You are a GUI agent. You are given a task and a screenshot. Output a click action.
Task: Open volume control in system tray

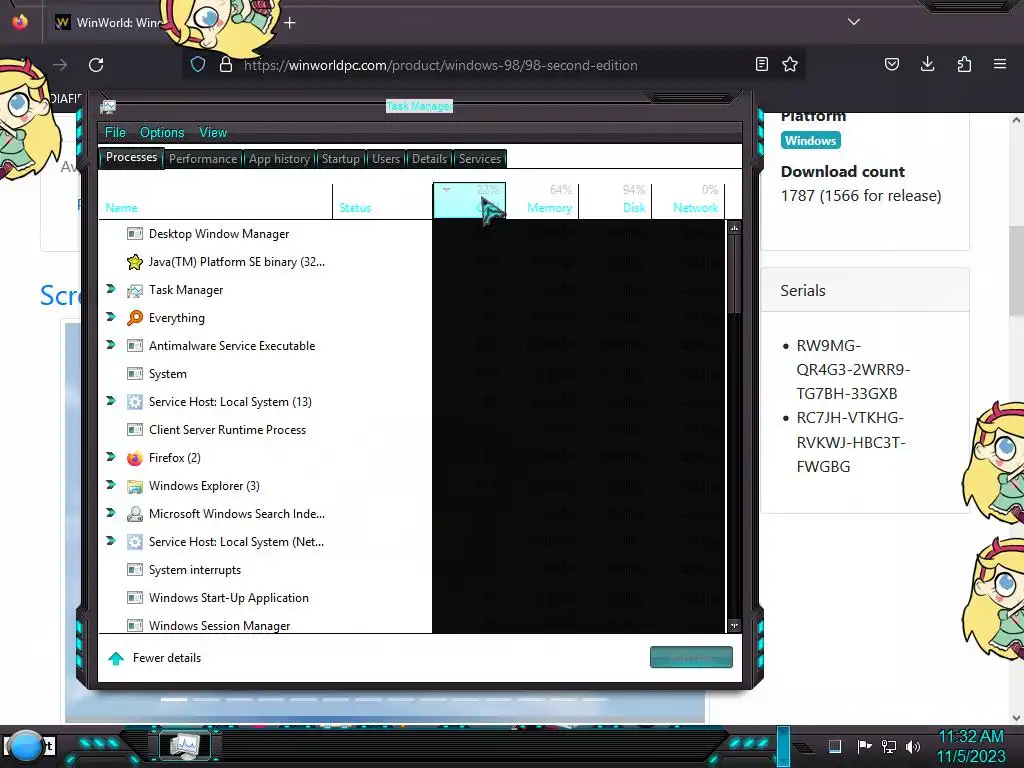(x=913, y=746)
